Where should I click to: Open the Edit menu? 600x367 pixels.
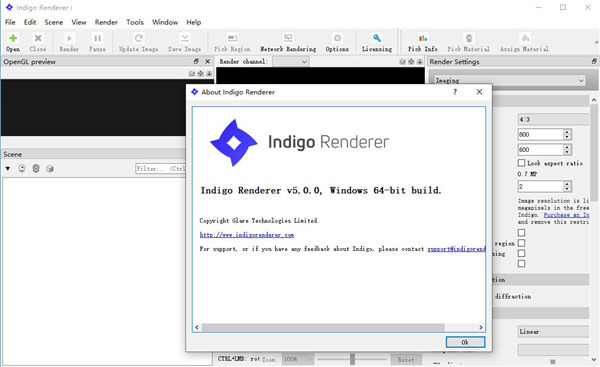pyautogui.click(x=30, y=22)
